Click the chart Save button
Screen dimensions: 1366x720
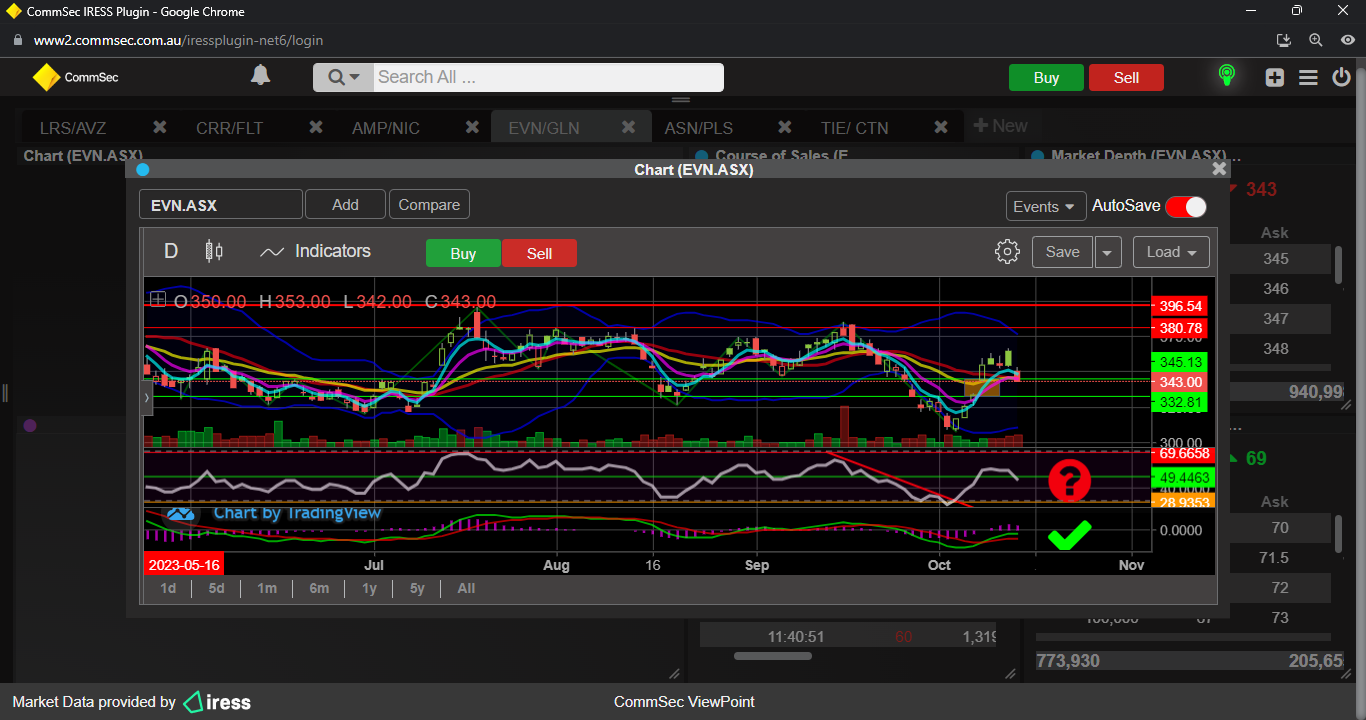(x=1062, y=252)
